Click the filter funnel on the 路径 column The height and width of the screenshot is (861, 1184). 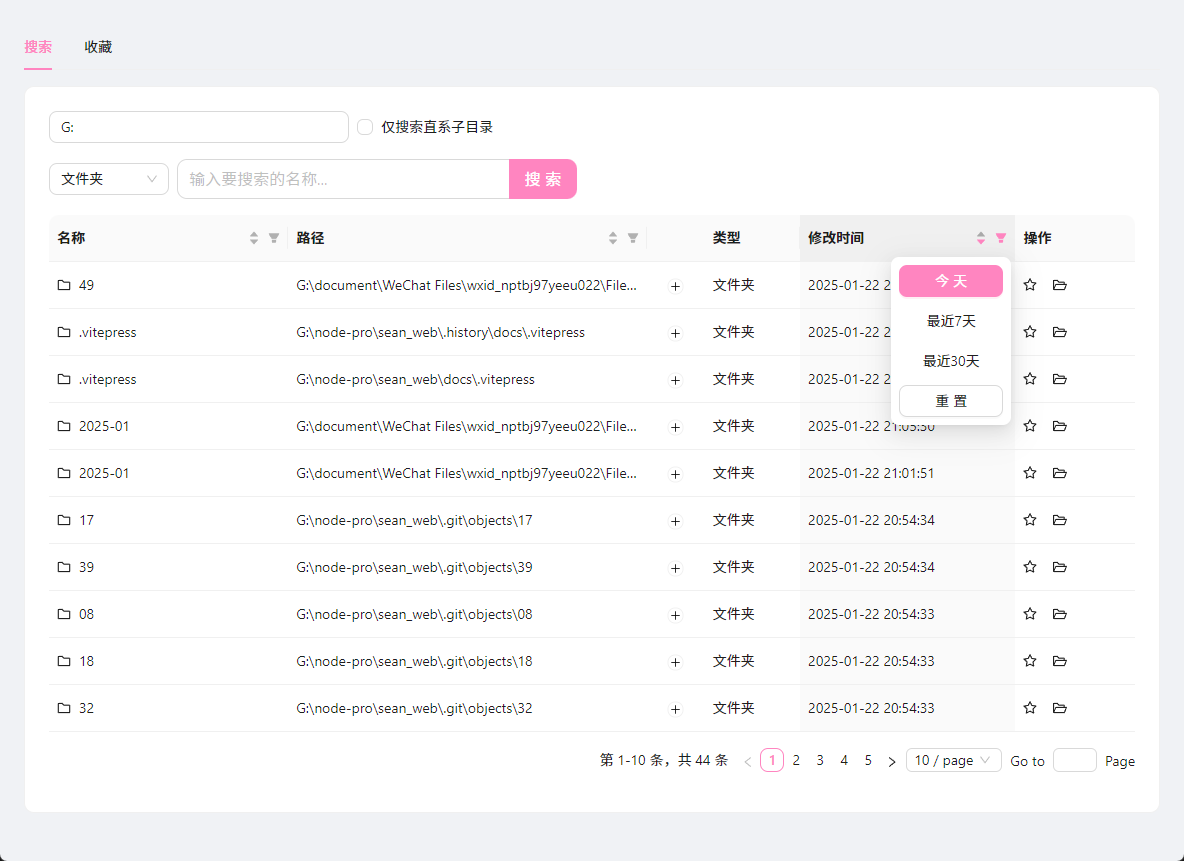632,238
